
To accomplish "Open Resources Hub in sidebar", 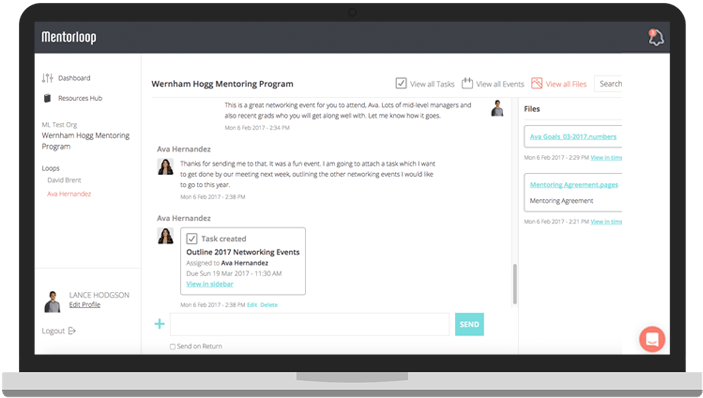I will [x=80, y=98].
